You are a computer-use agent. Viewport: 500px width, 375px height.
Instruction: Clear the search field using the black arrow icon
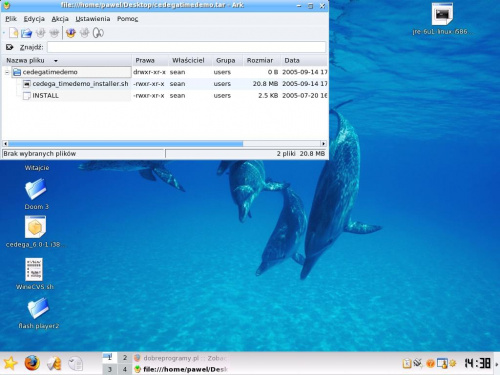point(10,47)
